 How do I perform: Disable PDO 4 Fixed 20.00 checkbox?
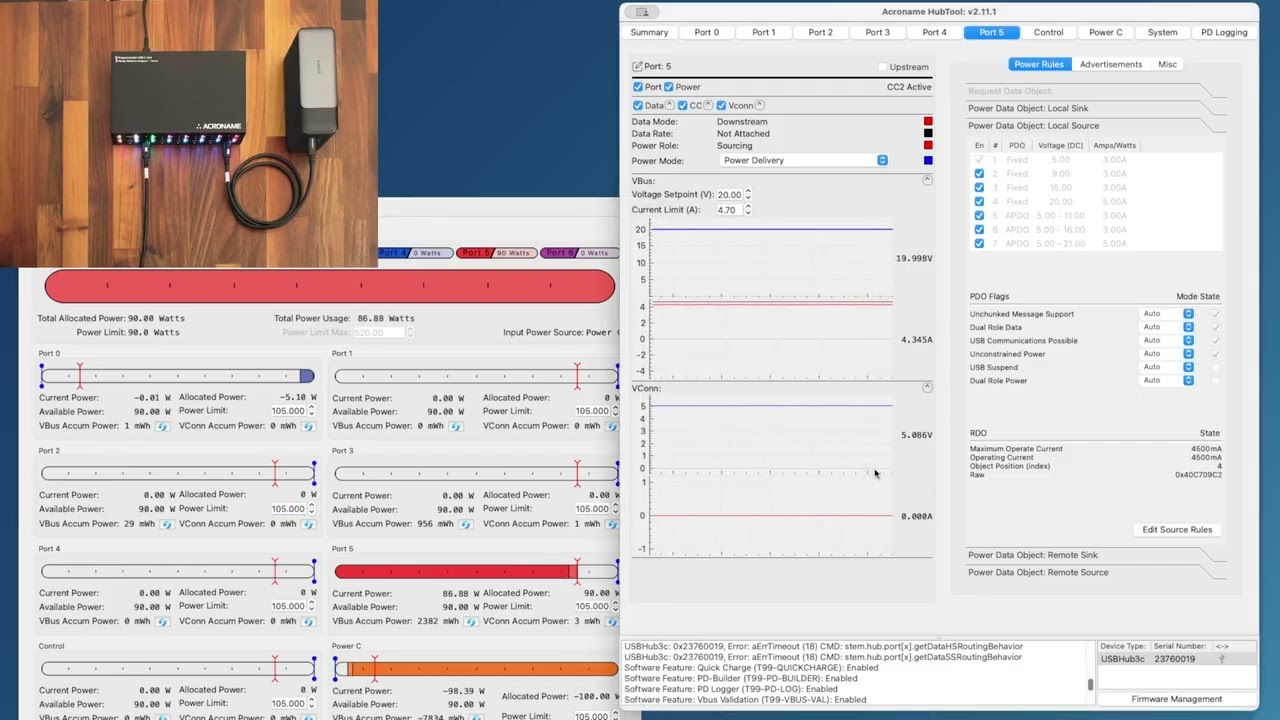click(979, 201)
